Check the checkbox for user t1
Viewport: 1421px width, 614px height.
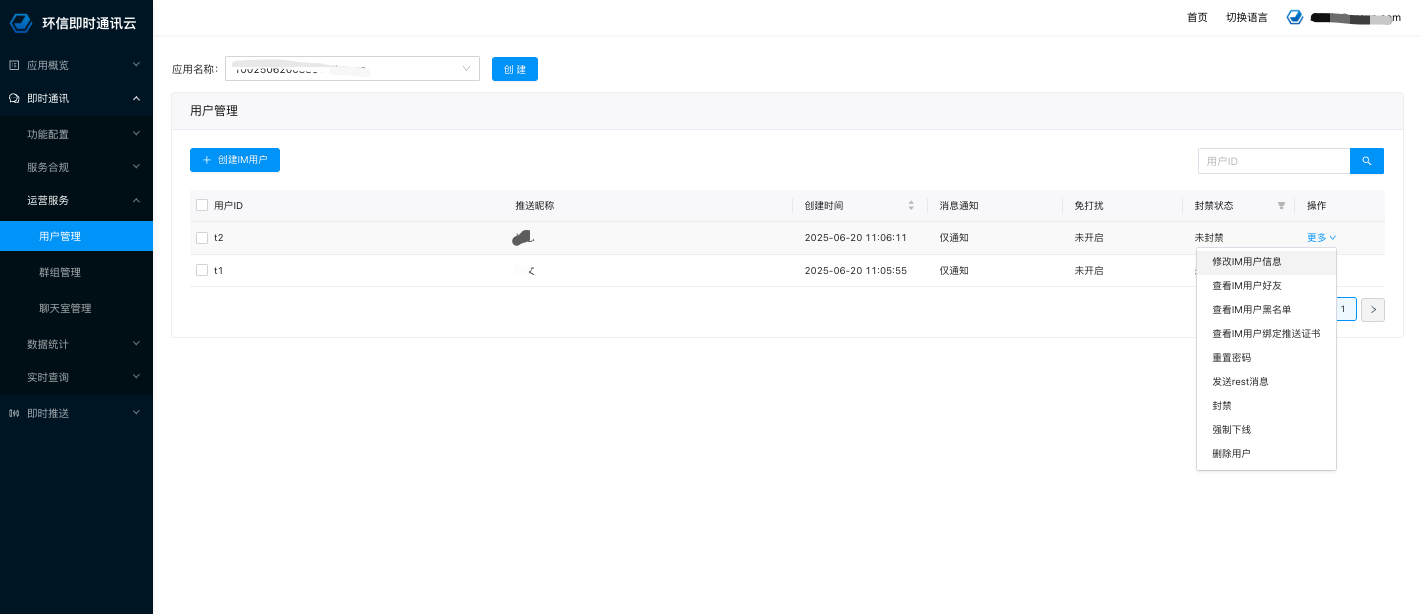pos(202,271)
